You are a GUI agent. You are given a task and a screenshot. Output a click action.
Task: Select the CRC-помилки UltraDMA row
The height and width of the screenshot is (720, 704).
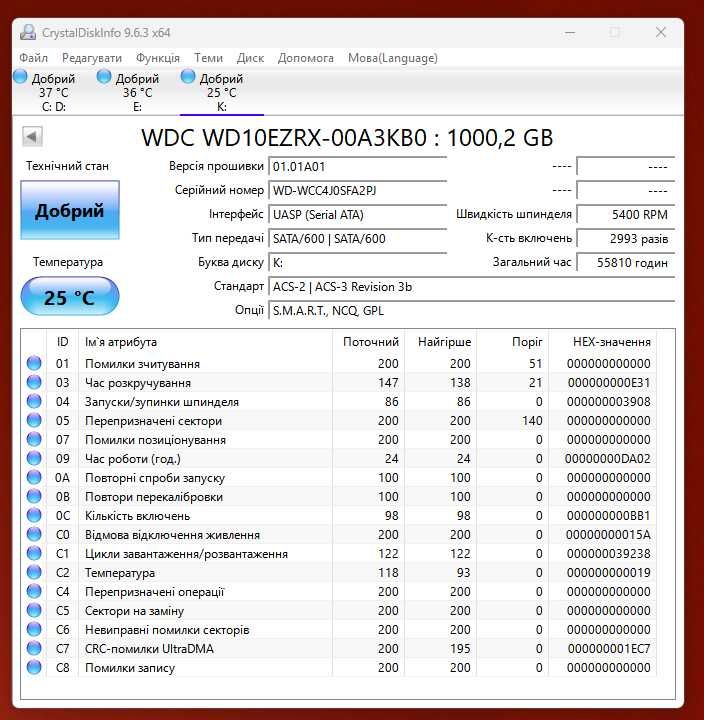coord(338,648)
